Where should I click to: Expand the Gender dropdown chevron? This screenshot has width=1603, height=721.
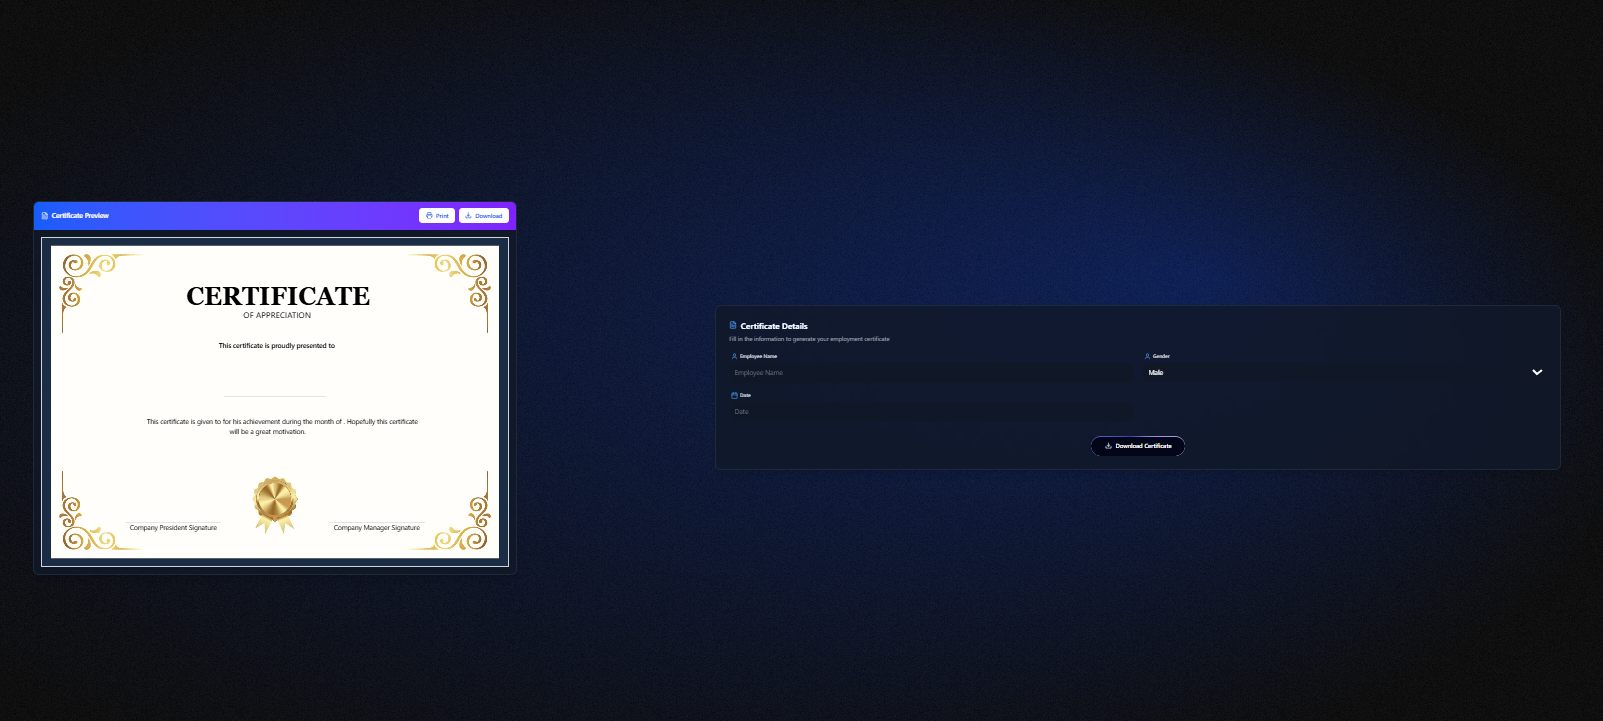pyautogui.click(x=1537, y=372)
